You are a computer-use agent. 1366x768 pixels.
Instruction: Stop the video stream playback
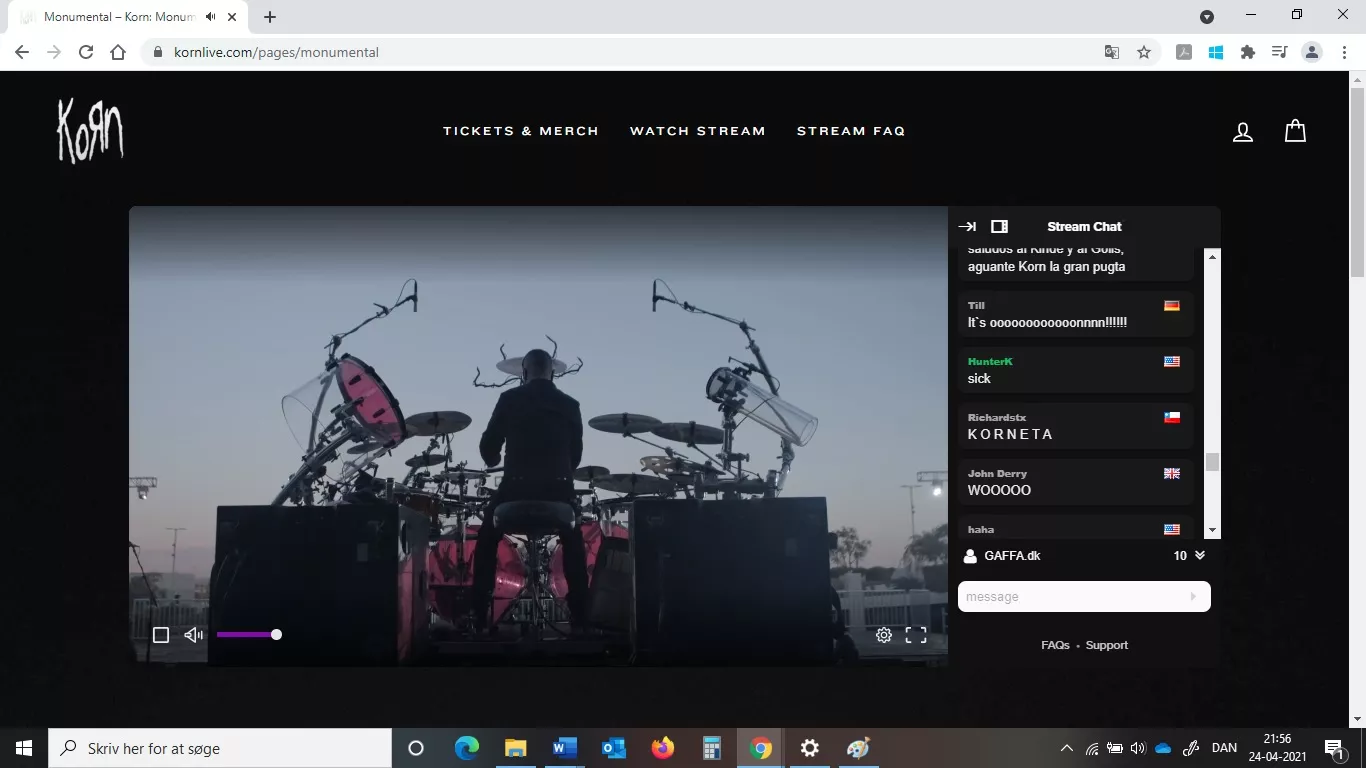click(160, 635)
